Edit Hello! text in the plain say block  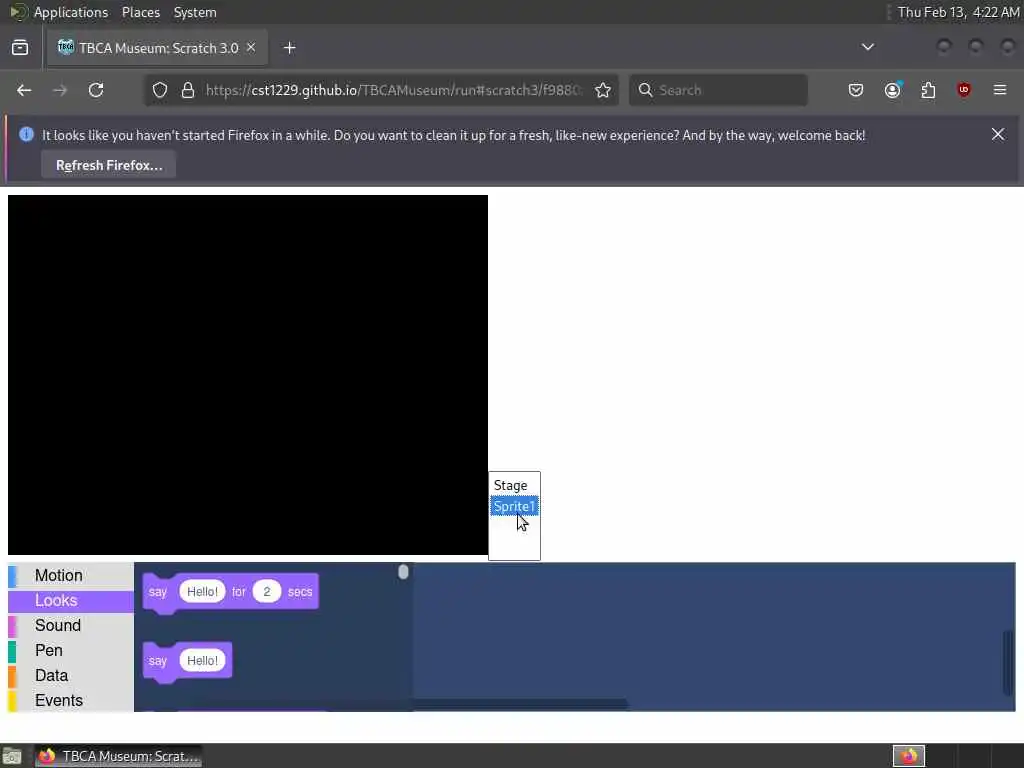click(202, 660)
